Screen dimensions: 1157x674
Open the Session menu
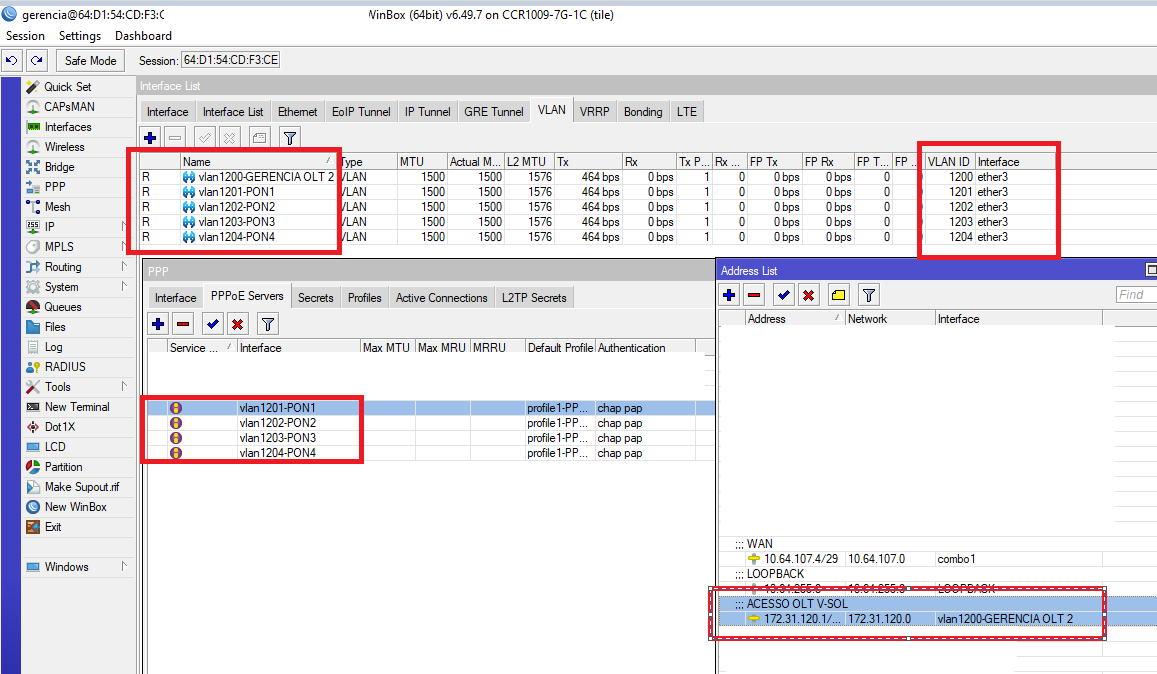click(25, 35)
